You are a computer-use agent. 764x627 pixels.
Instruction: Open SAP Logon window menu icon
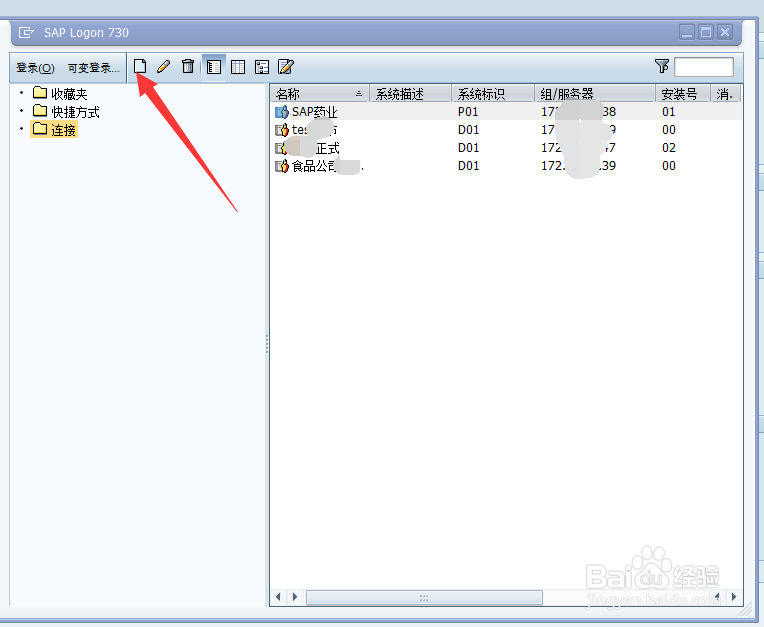[26, 33]
